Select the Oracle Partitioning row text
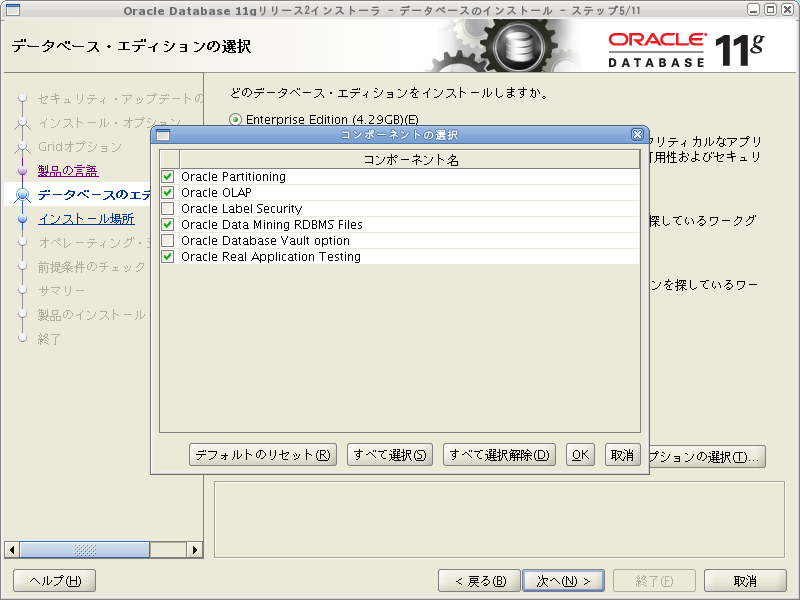The image size is (800, 600). click(233, 177)
